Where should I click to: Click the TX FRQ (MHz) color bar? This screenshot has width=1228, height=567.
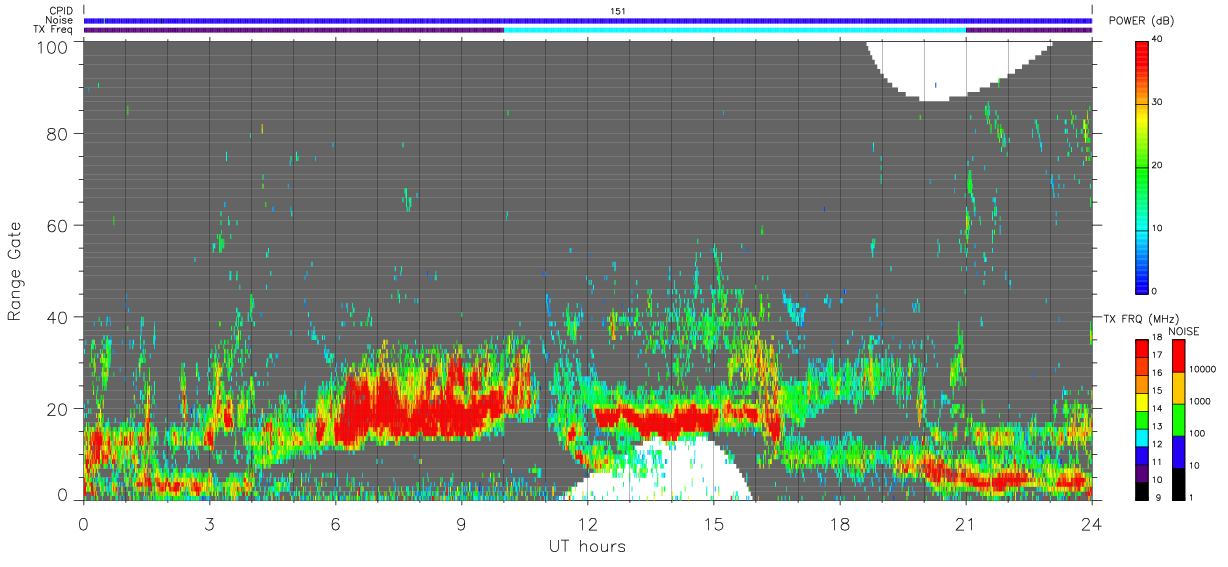(x=1142, y=419)
